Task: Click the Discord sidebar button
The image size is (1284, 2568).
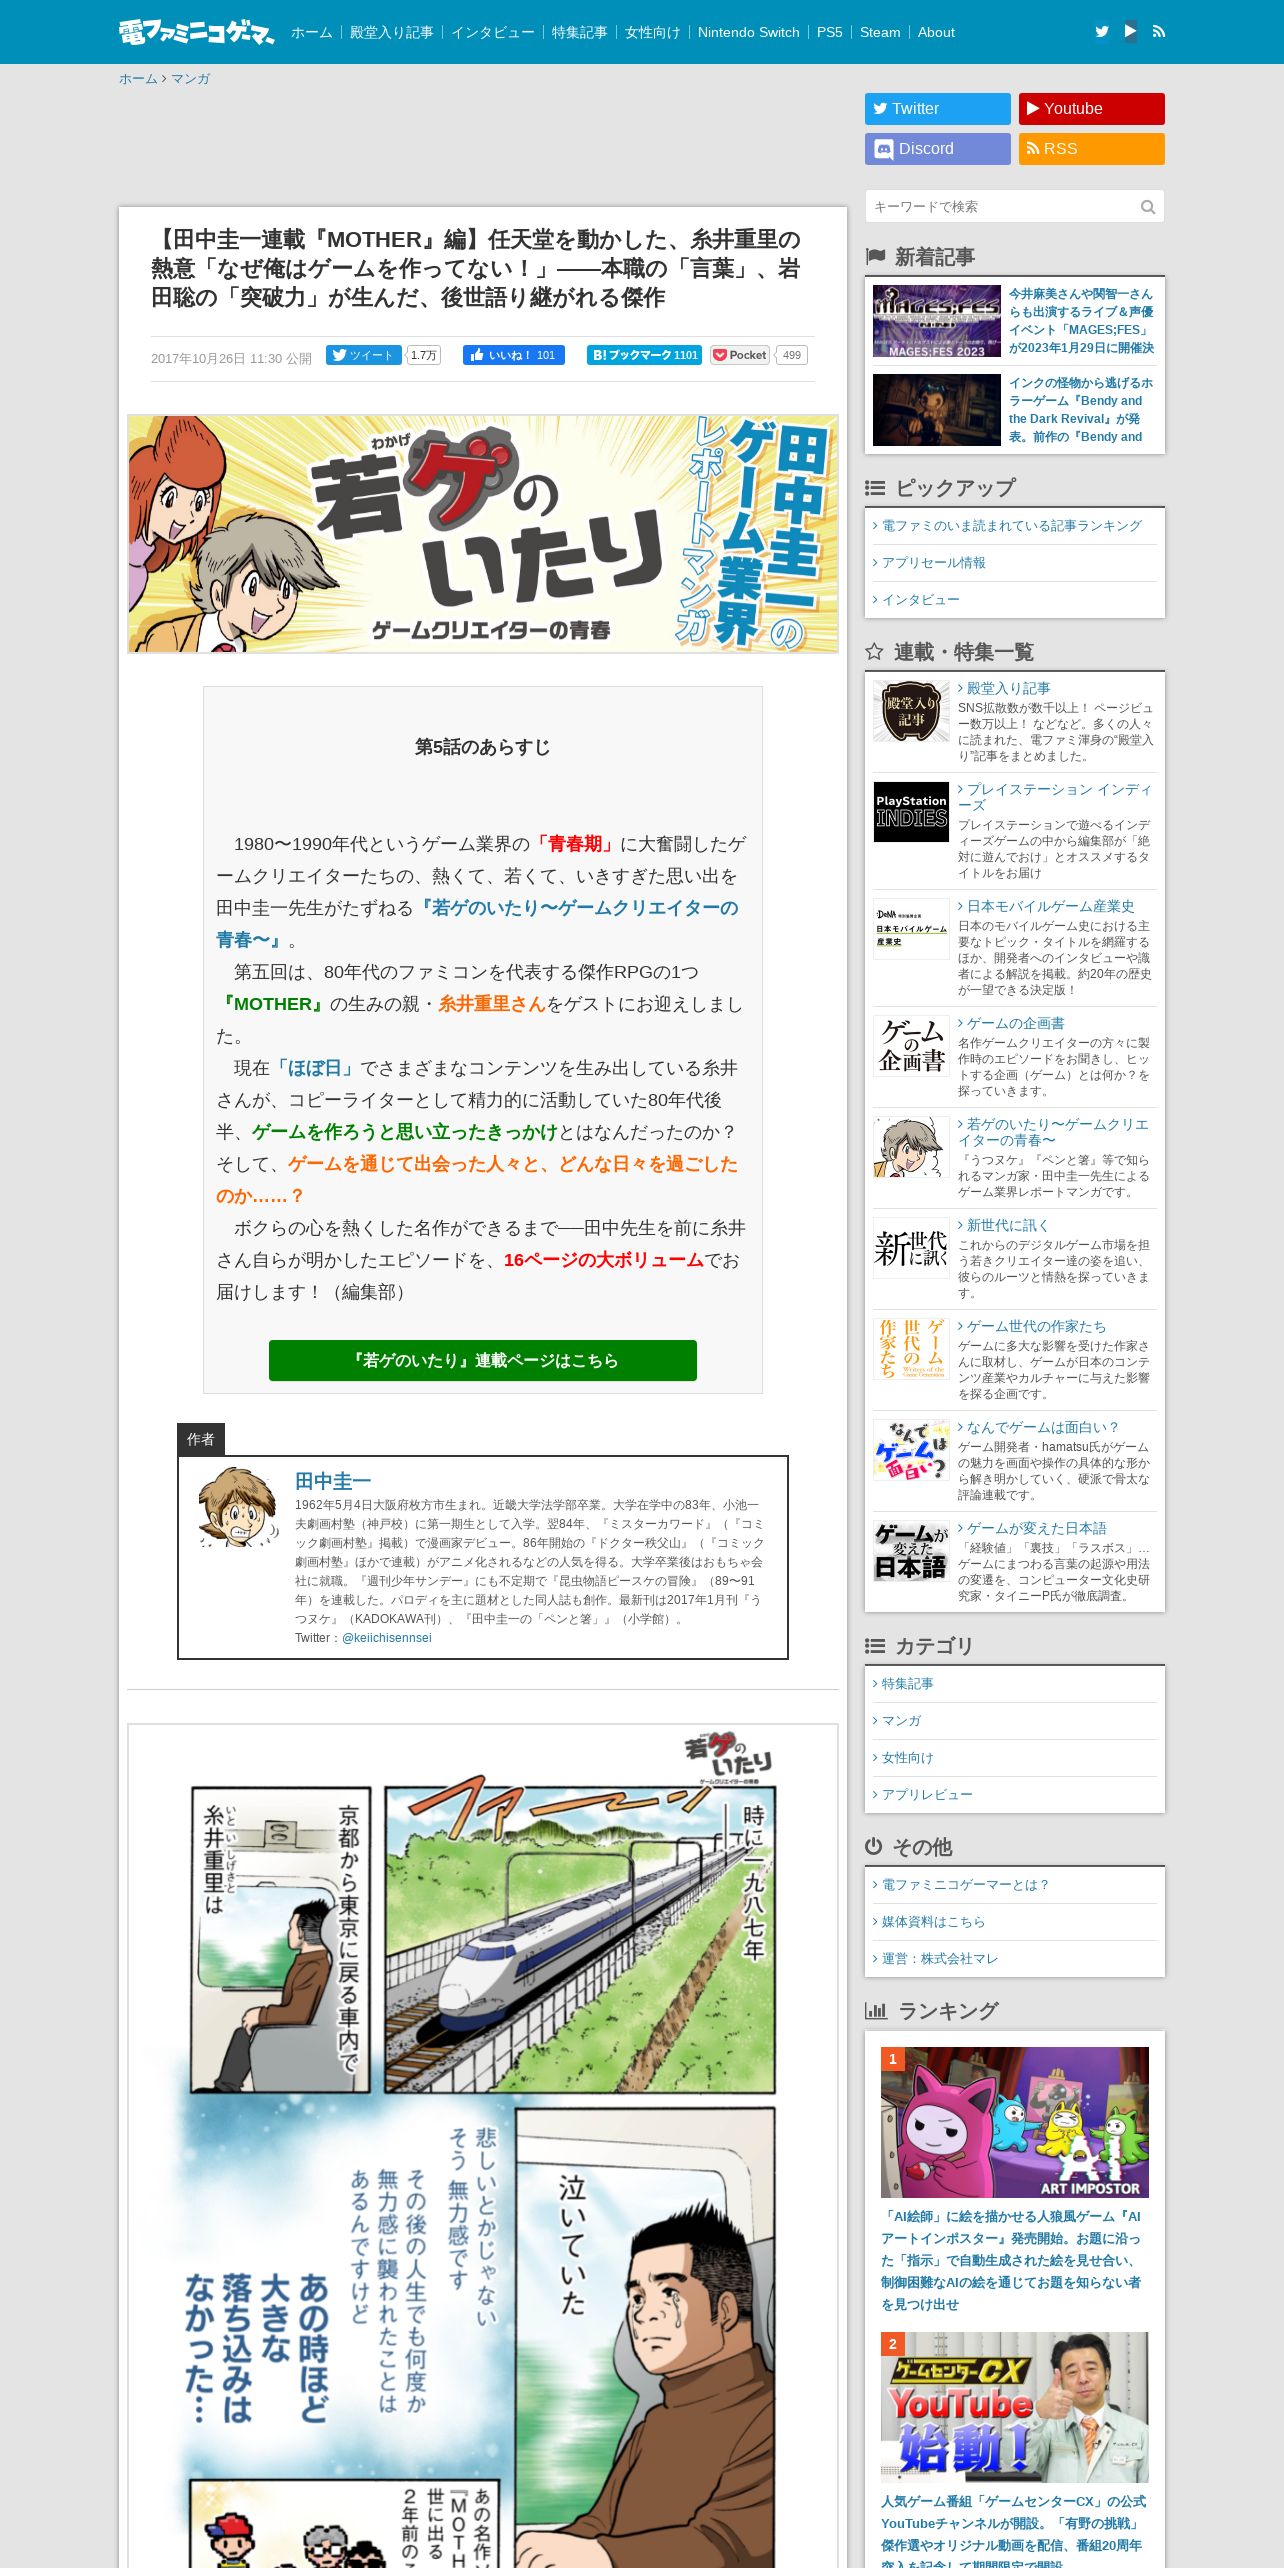Action: (x=938, y=149)
